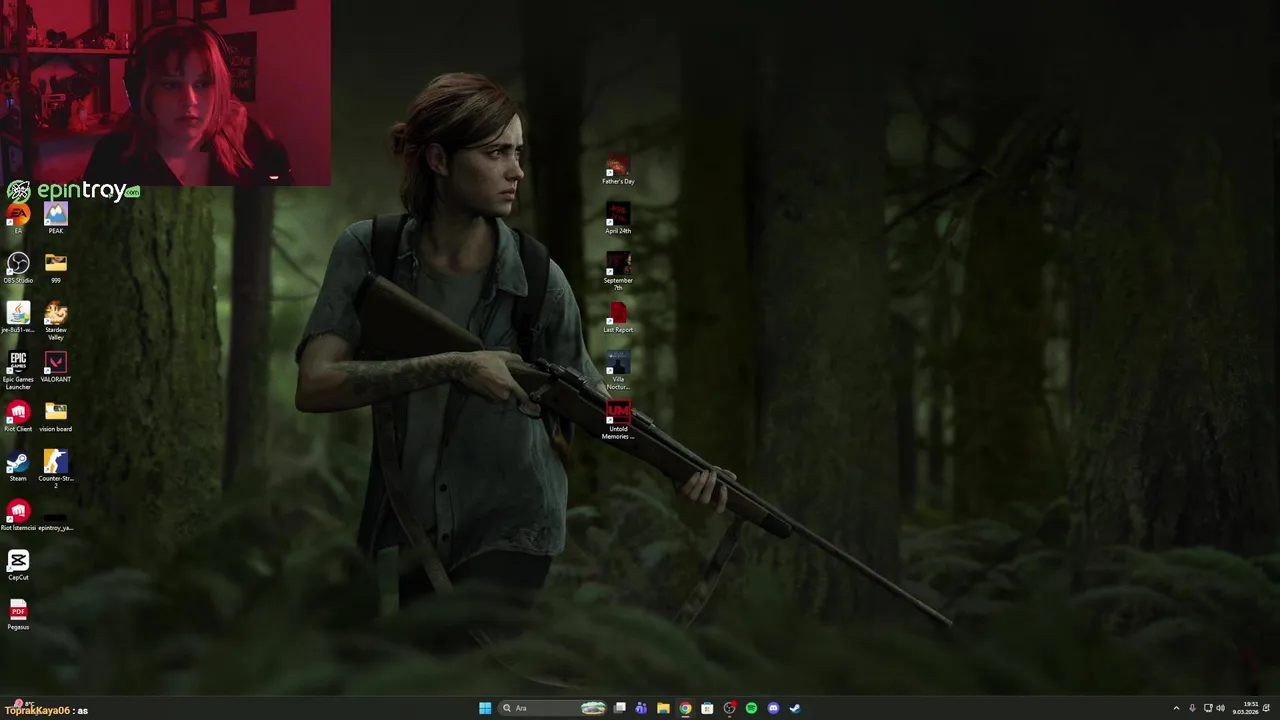Screen dimensions: 1280x720
Task: Open the network tray icon
Action: (x=1208, y=708)
